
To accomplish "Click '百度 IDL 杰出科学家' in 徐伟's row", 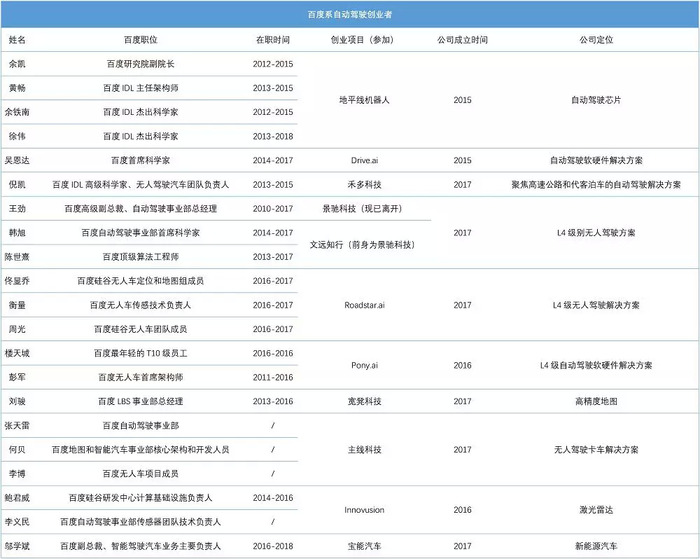I will (141, 136).
